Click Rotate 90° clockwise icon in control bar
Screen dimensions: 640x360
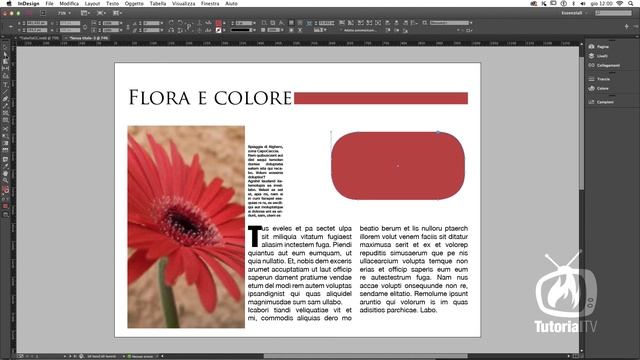click(x=171, y=23)
